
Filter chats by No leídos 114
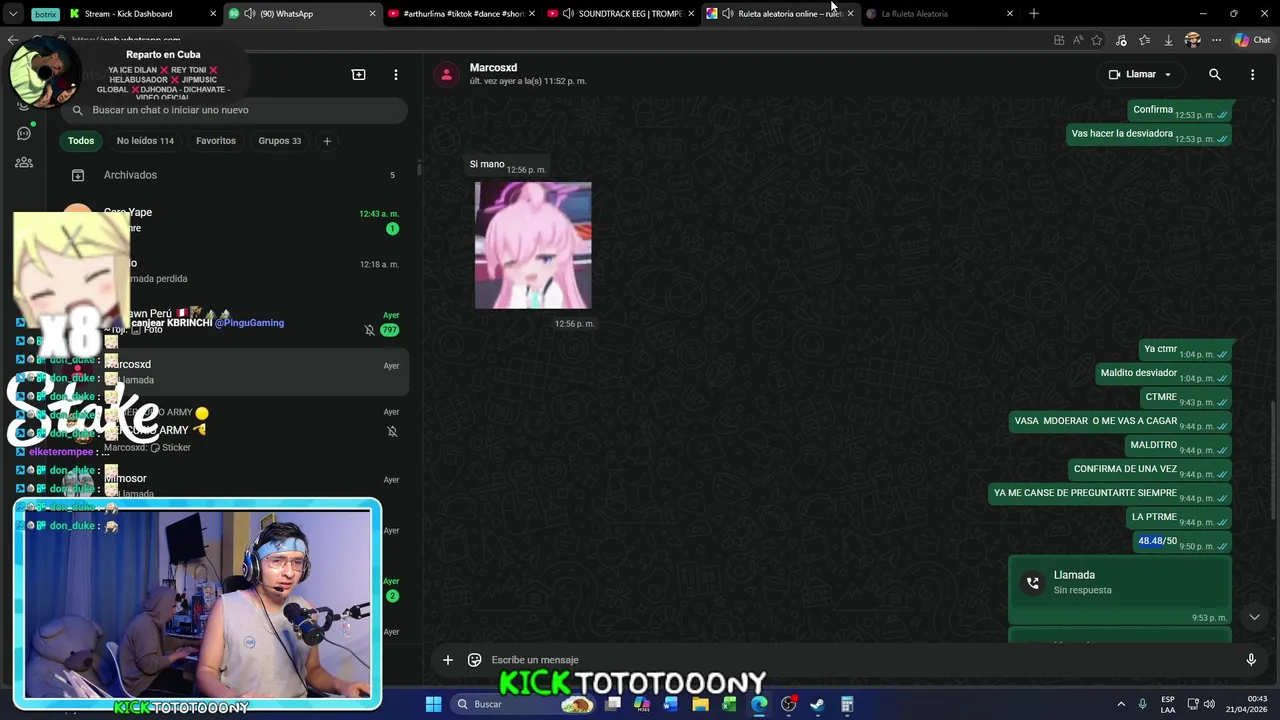click(x=145, y=141)
